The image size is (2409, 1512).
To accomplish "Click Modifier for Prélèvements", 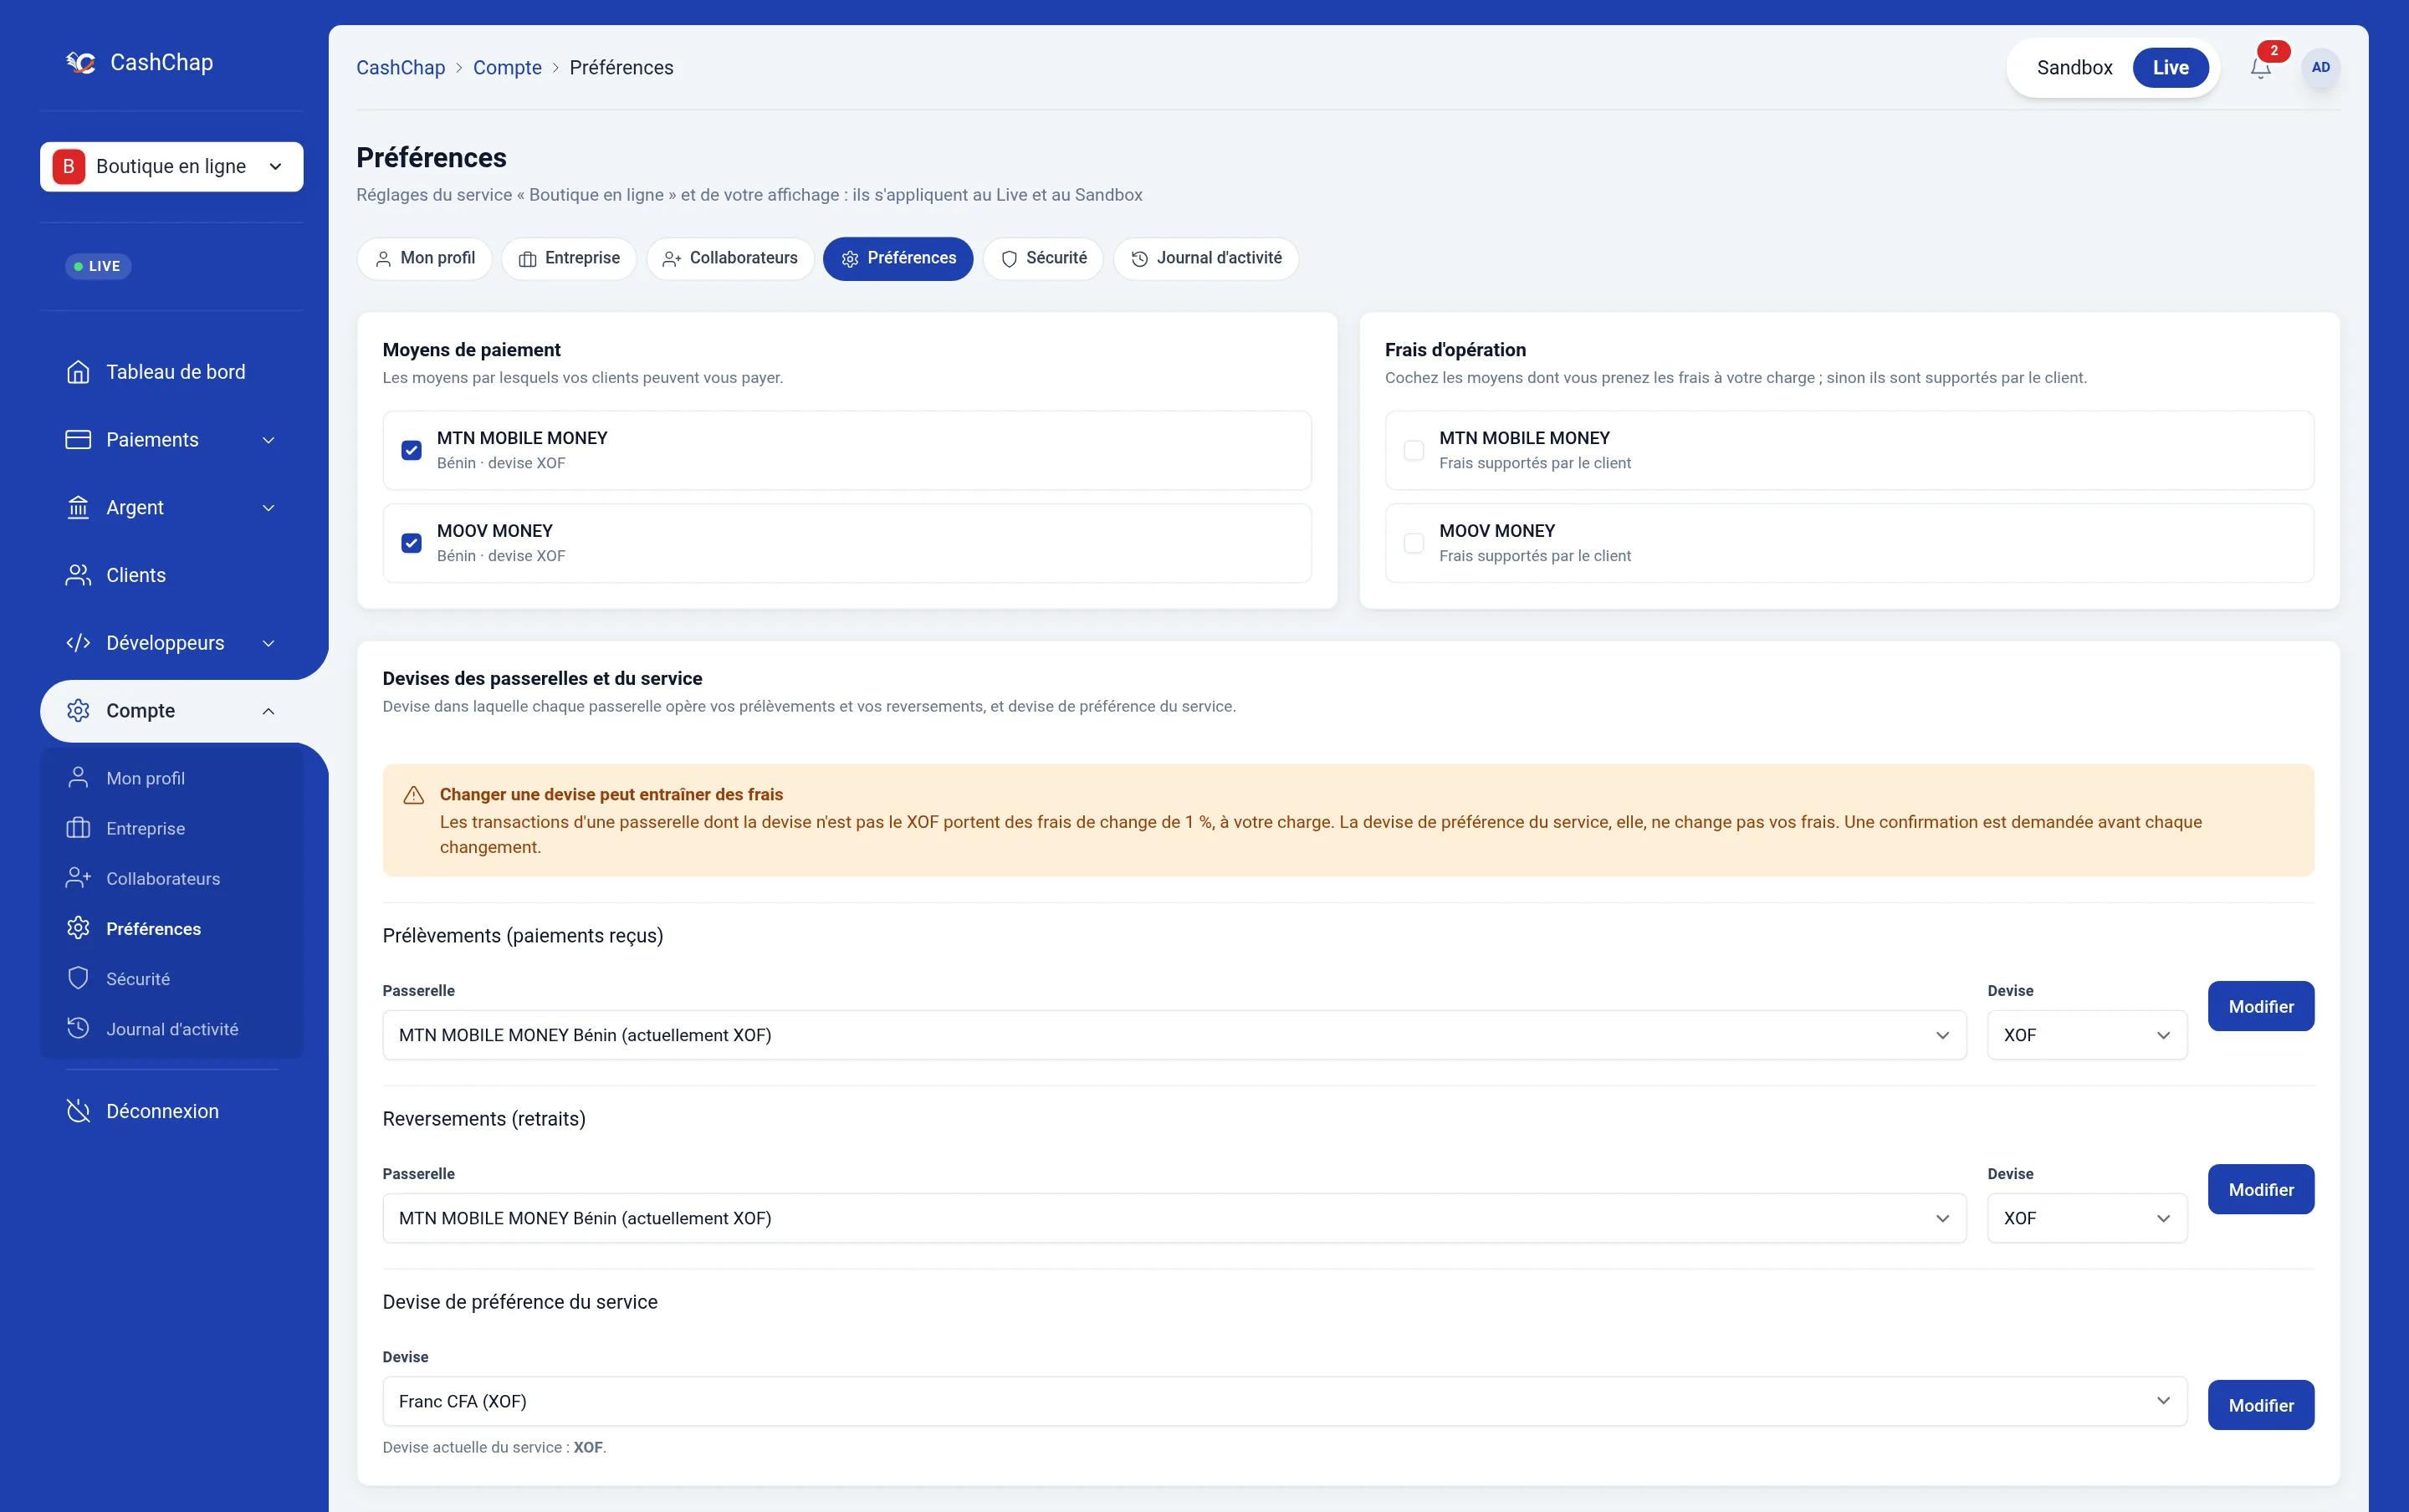I will click(2261, 1006).
